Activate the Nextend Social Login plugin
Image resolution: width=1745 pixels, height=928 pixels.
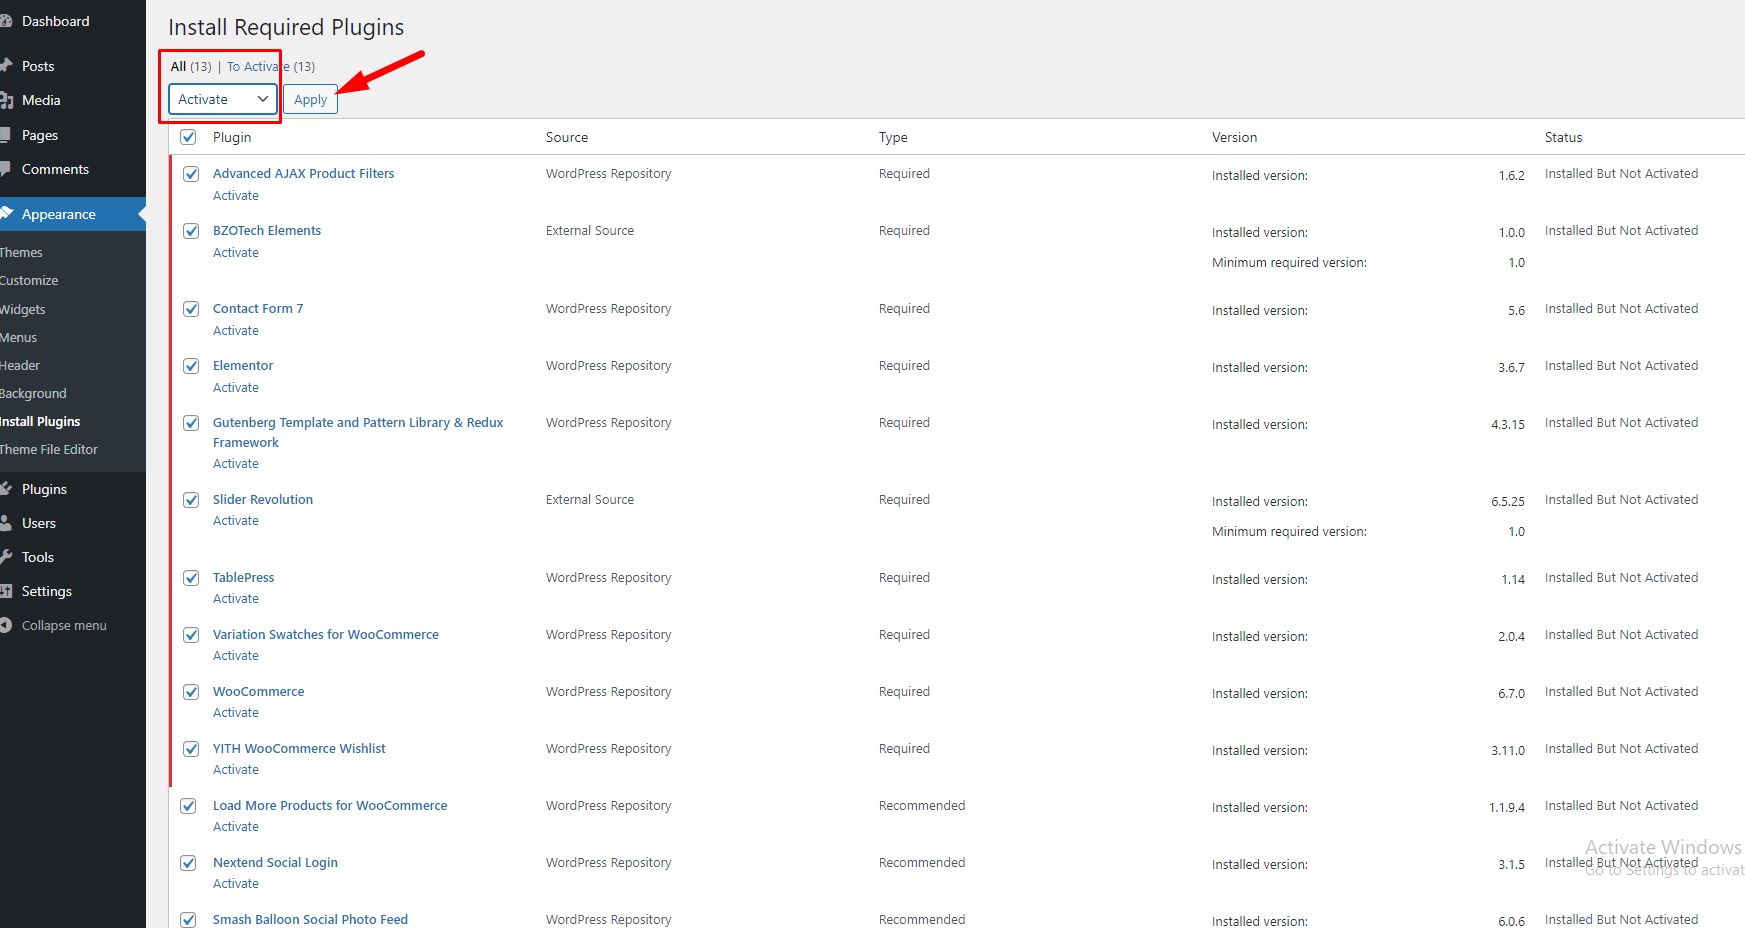tap(236, 884)
